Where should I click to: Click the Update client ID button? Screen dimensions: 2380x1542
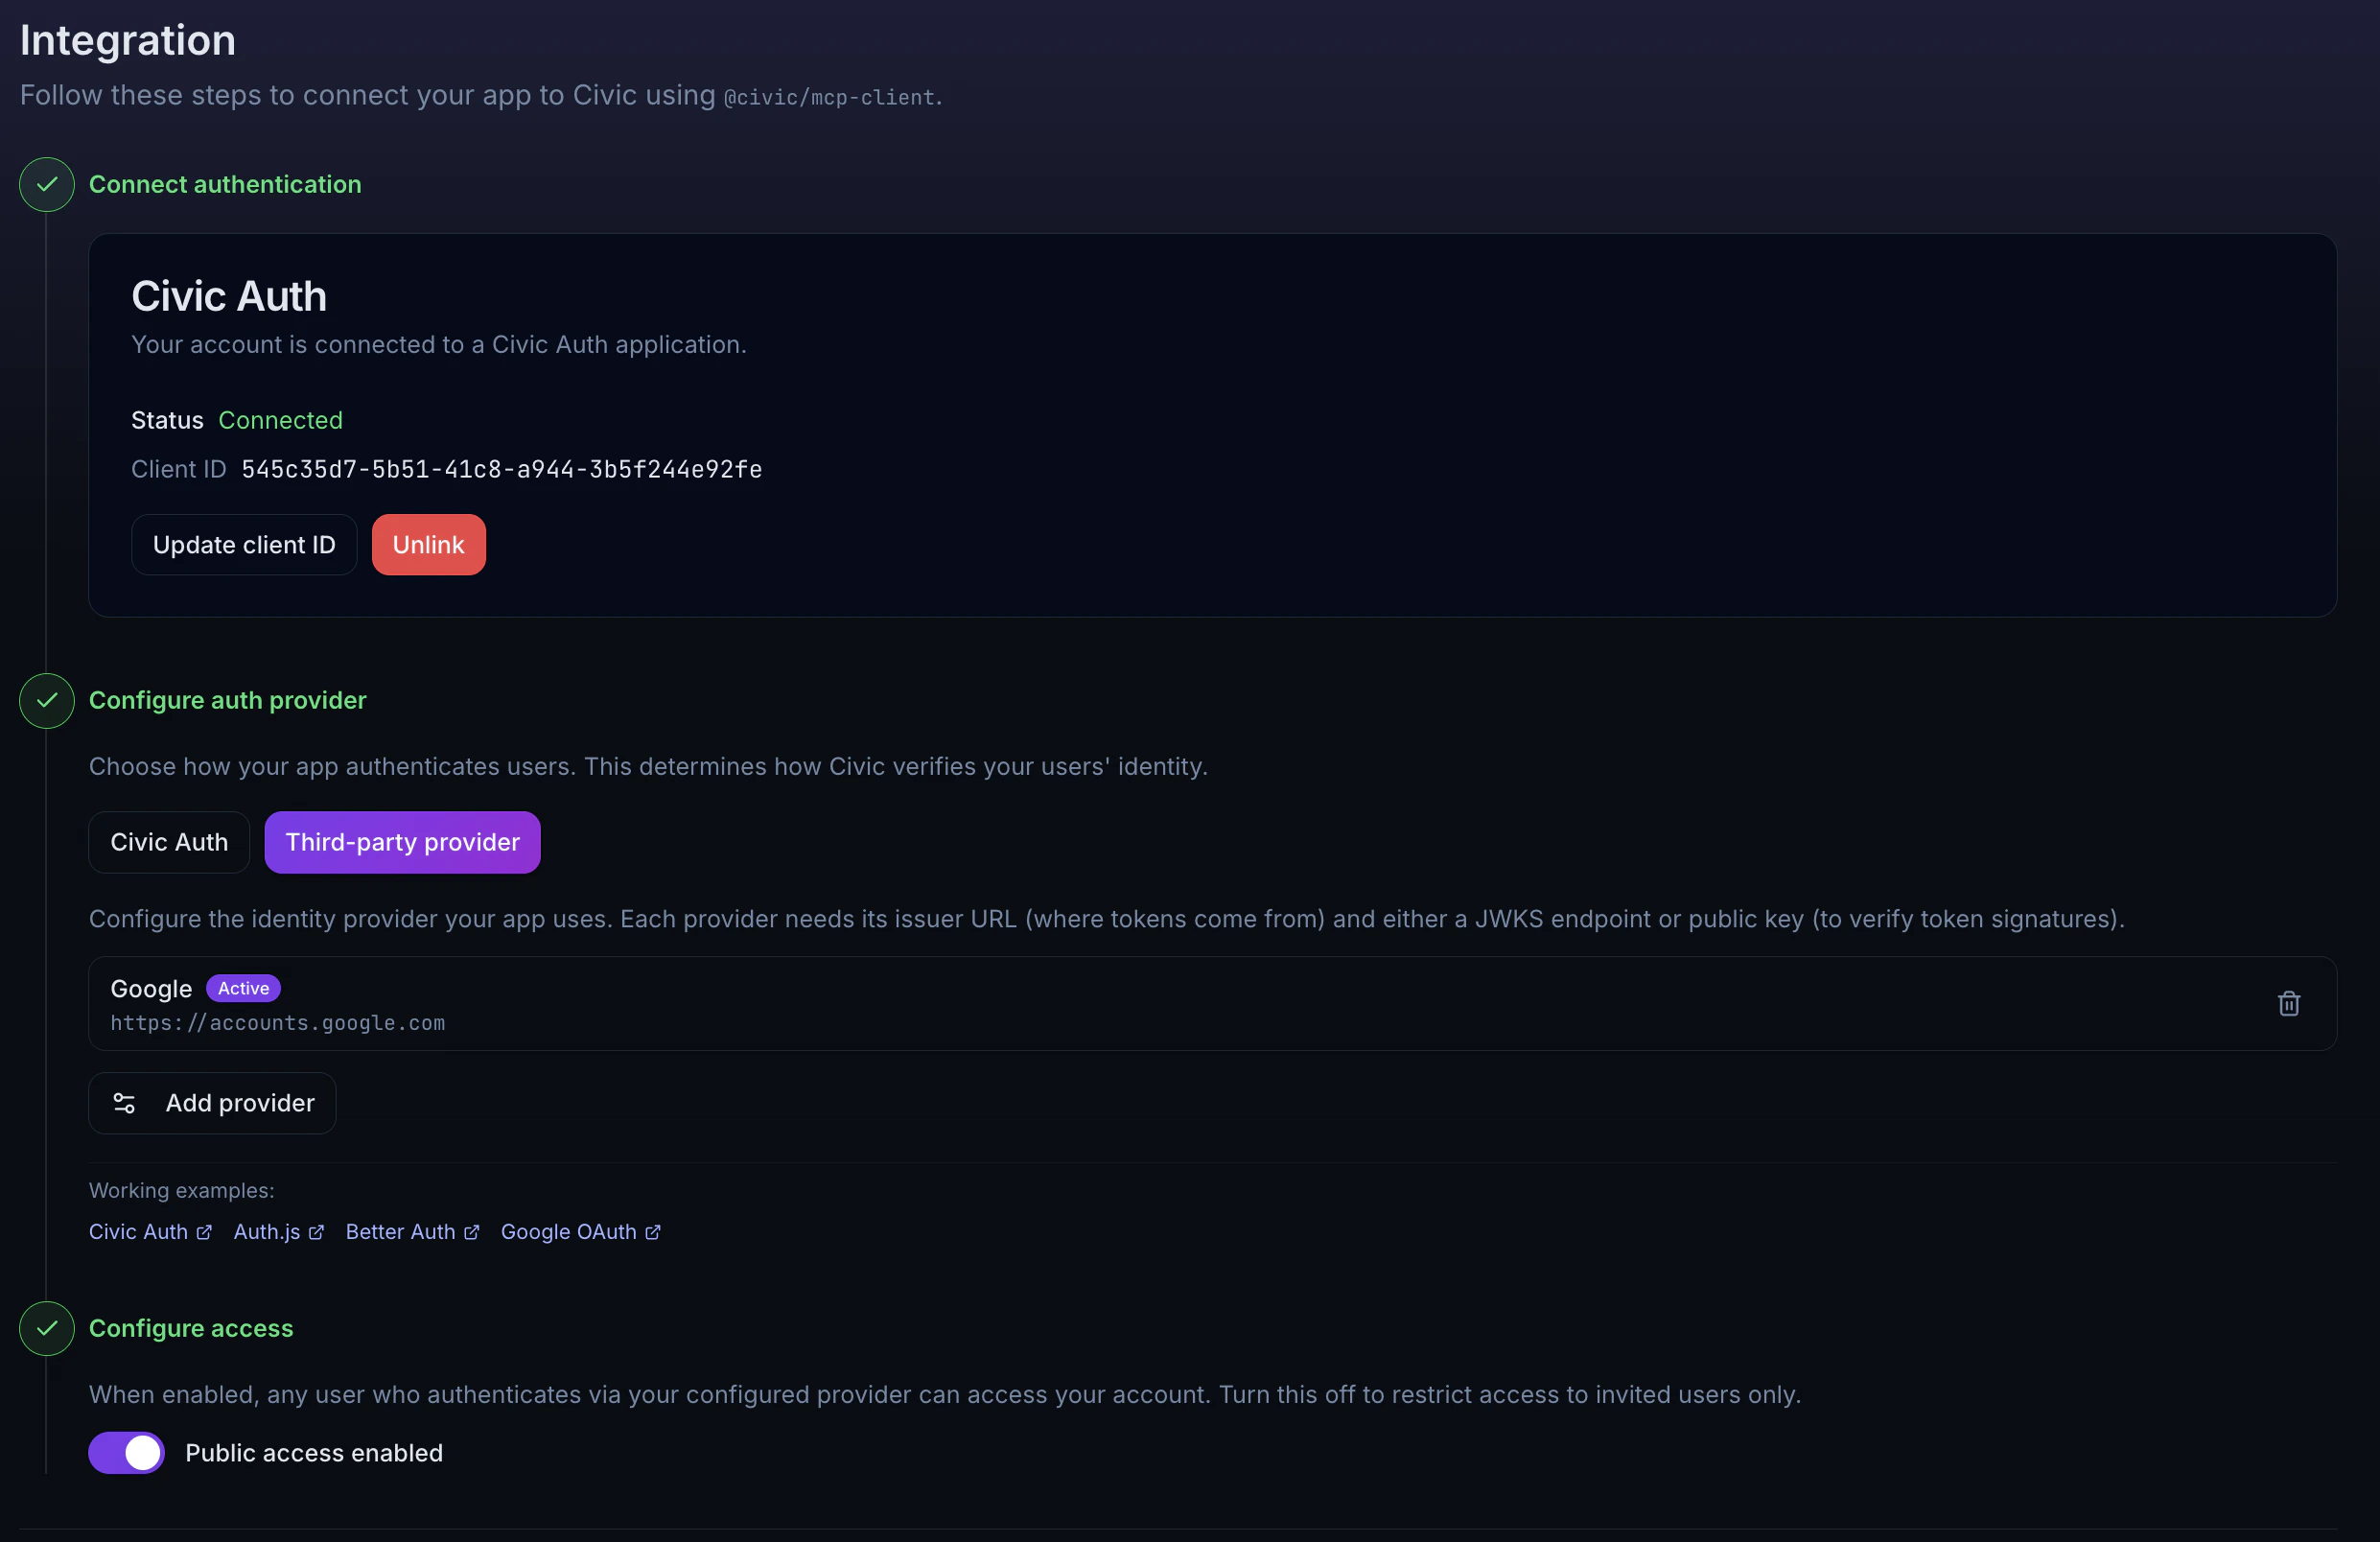pyautogui.click(x=243, y=545)
